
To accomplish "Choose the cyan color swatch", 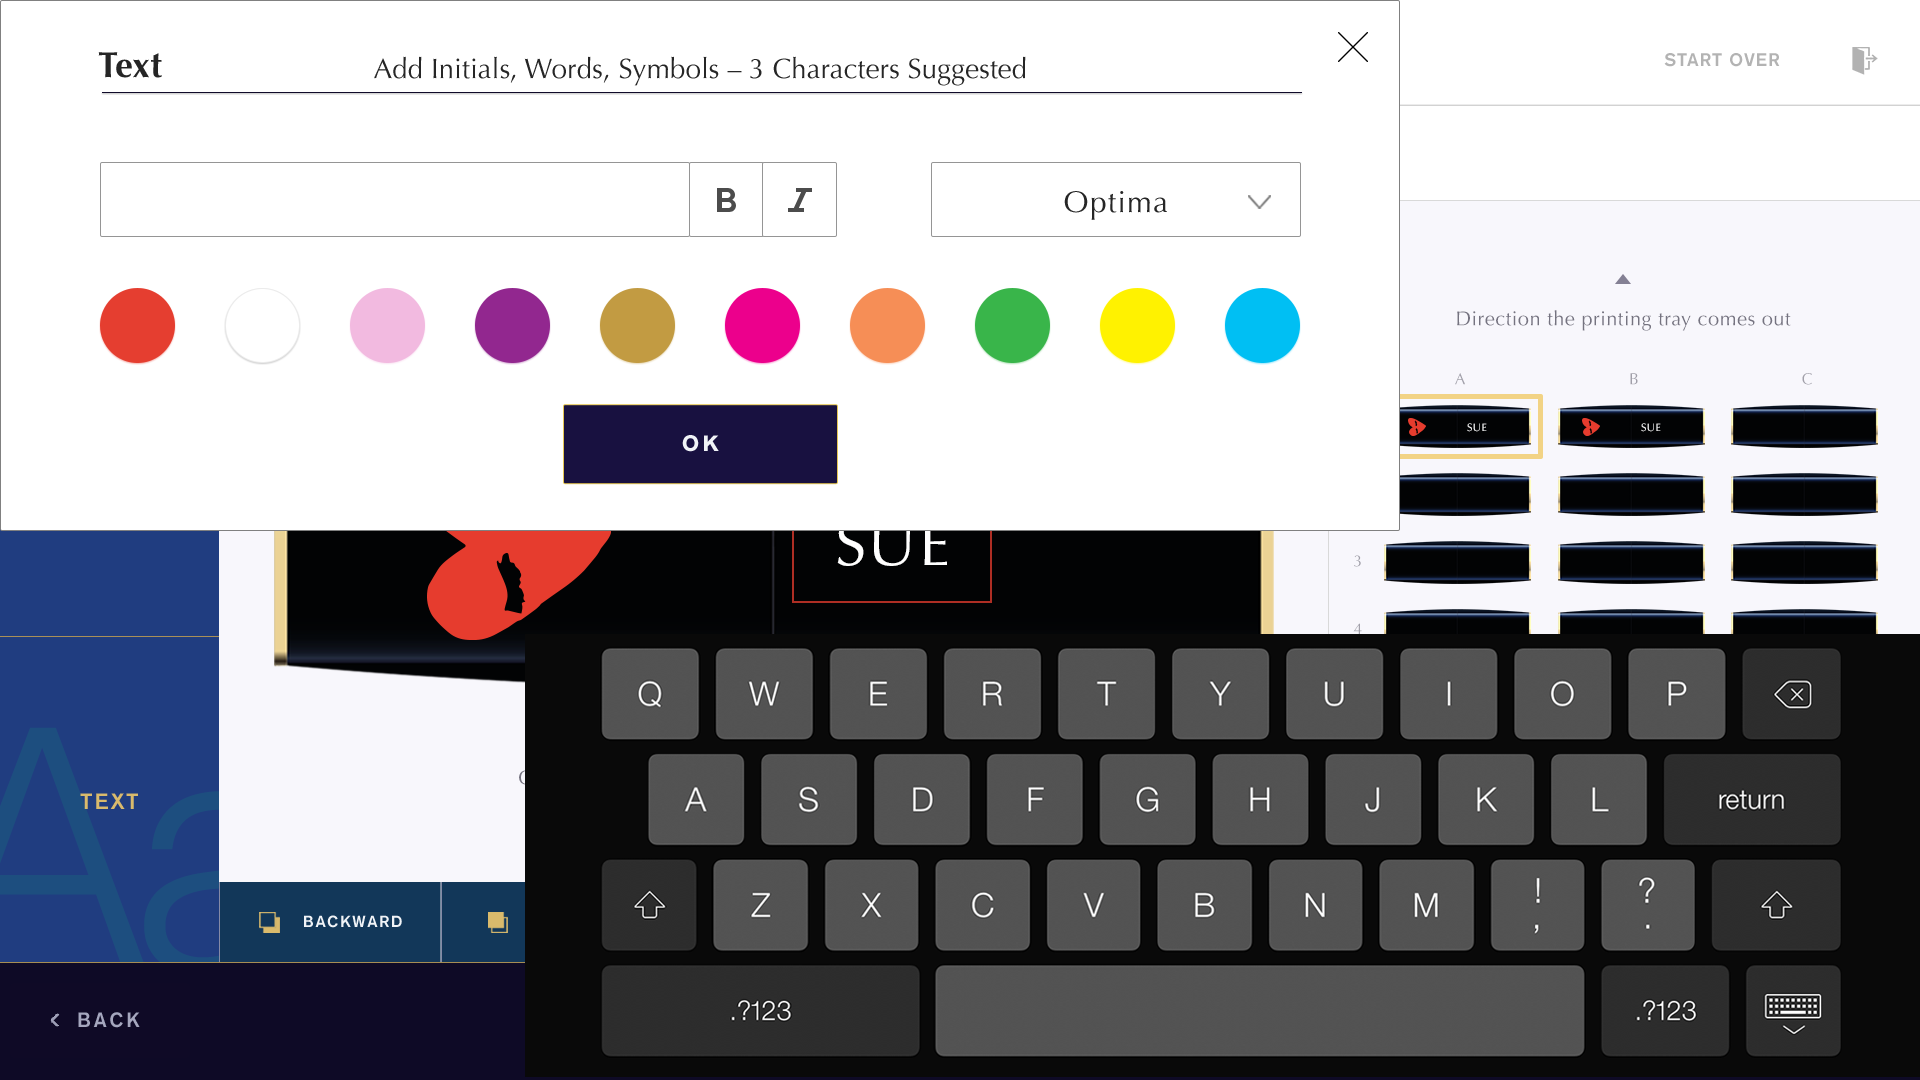I will (x=1262, y=325).
